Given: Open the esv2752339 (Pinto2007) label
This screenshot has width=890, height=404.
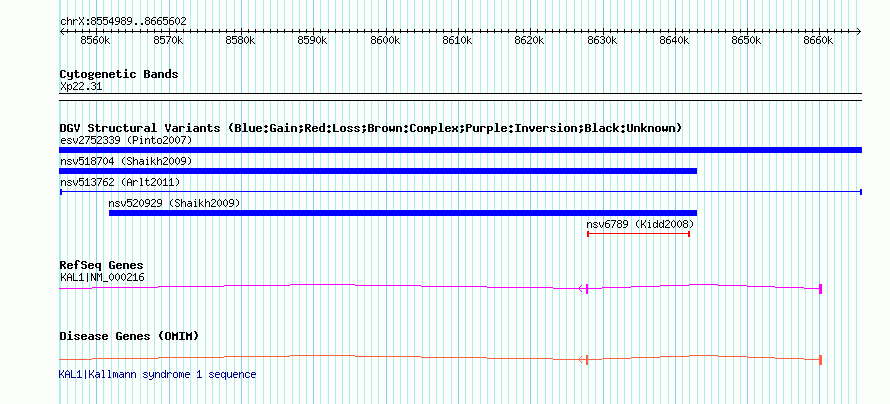Looking at the screenshot, I should click(x=126, y=140).
